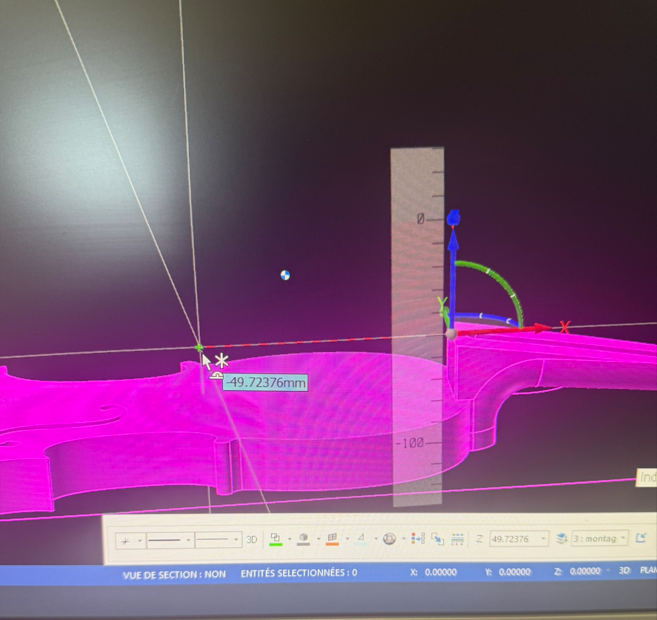
Task: Click the orange surface color swatch
Action: pyautogui.click(x=332, y=539)
